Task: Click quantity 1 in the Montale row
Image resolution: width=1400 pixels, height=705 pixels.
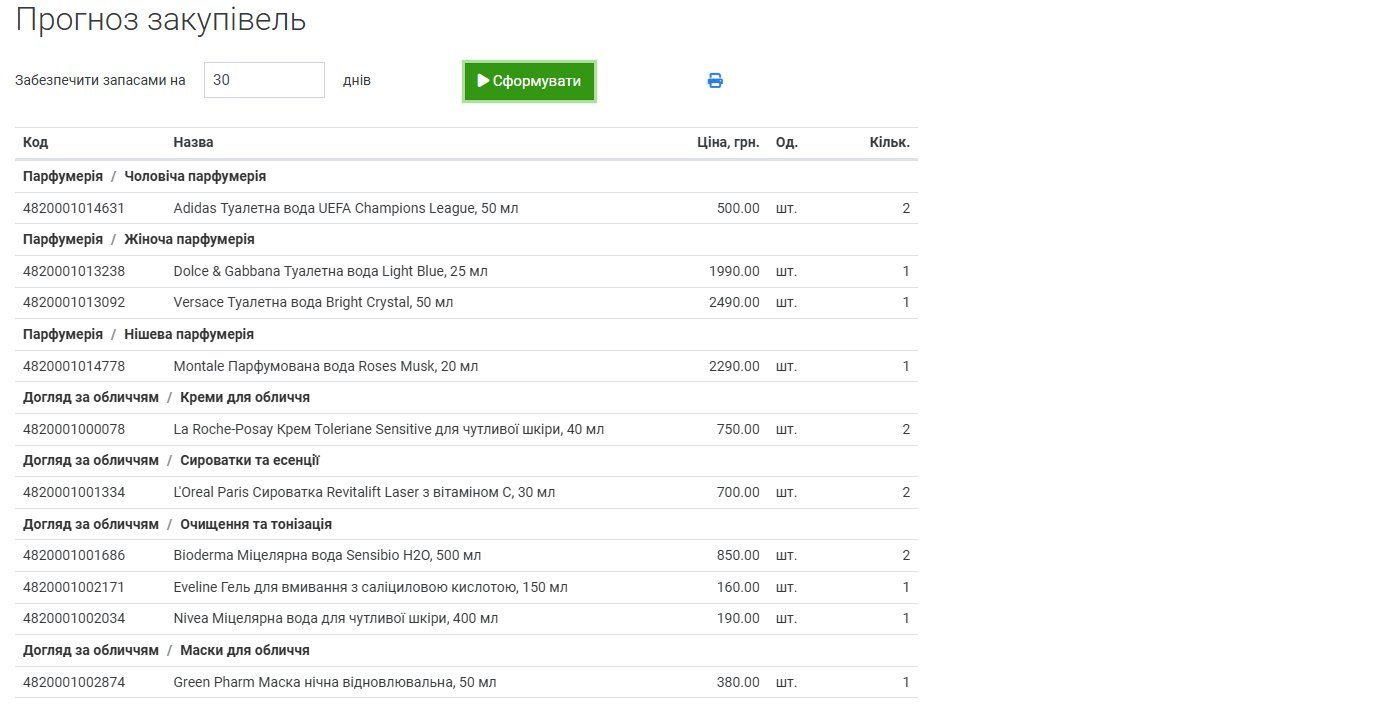Action: [906, 366]
